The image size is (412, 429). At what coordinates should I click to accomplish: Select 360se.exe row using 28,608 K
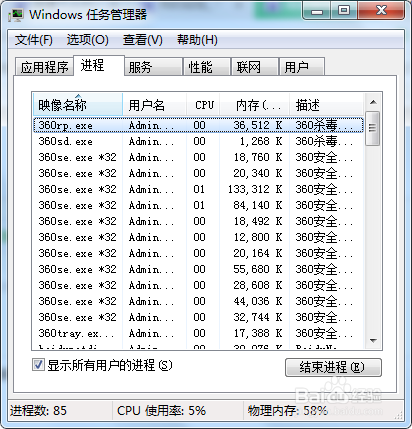click(198, 285)
